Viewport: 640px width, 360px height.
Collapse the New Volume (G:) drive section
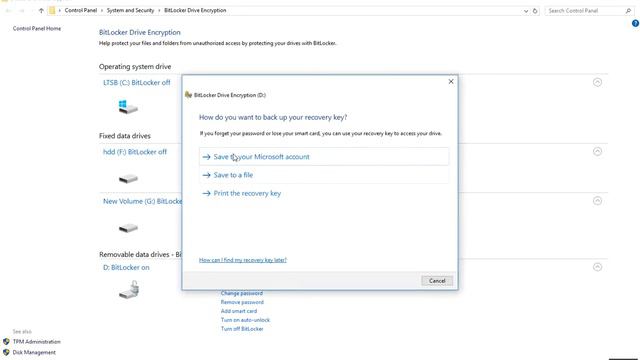tap(597, 201)
